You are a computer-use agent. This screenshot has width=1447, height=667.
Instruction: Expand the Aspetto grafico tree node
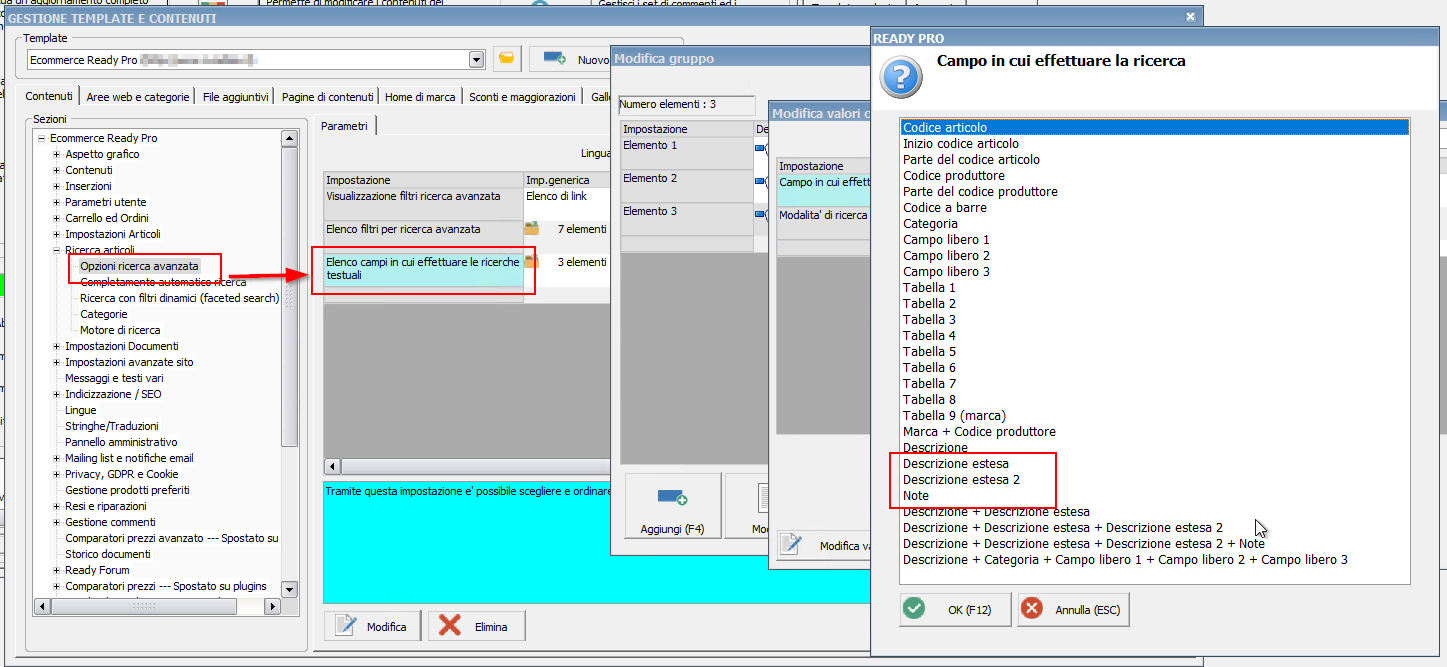point(57,154)
